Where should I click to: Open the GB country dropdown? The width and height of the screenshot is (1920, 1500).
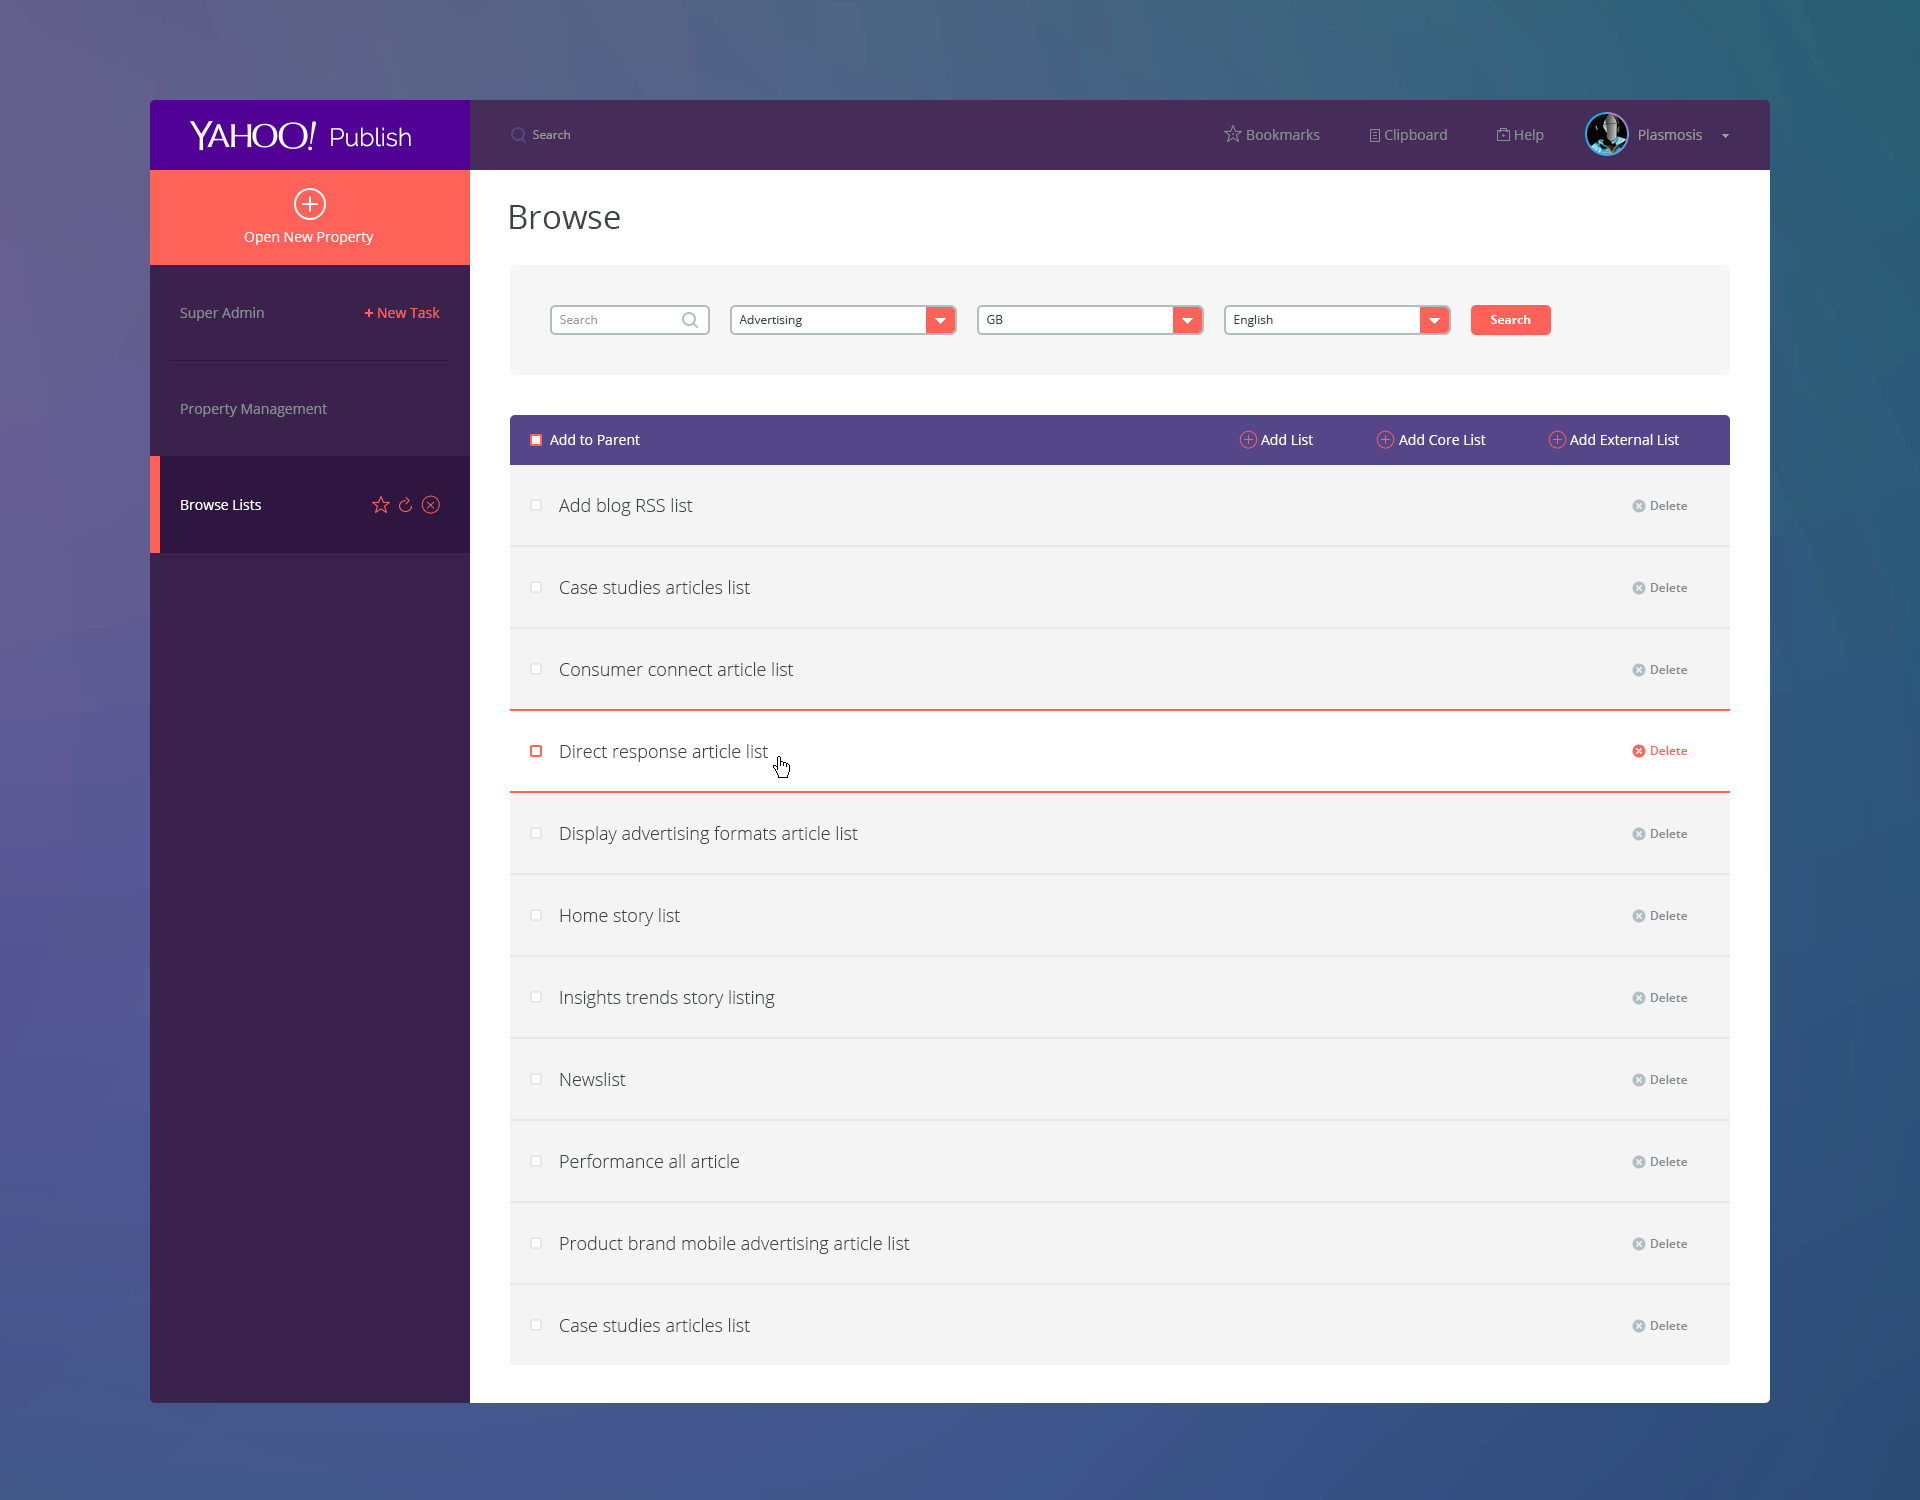coord(1187,320)
